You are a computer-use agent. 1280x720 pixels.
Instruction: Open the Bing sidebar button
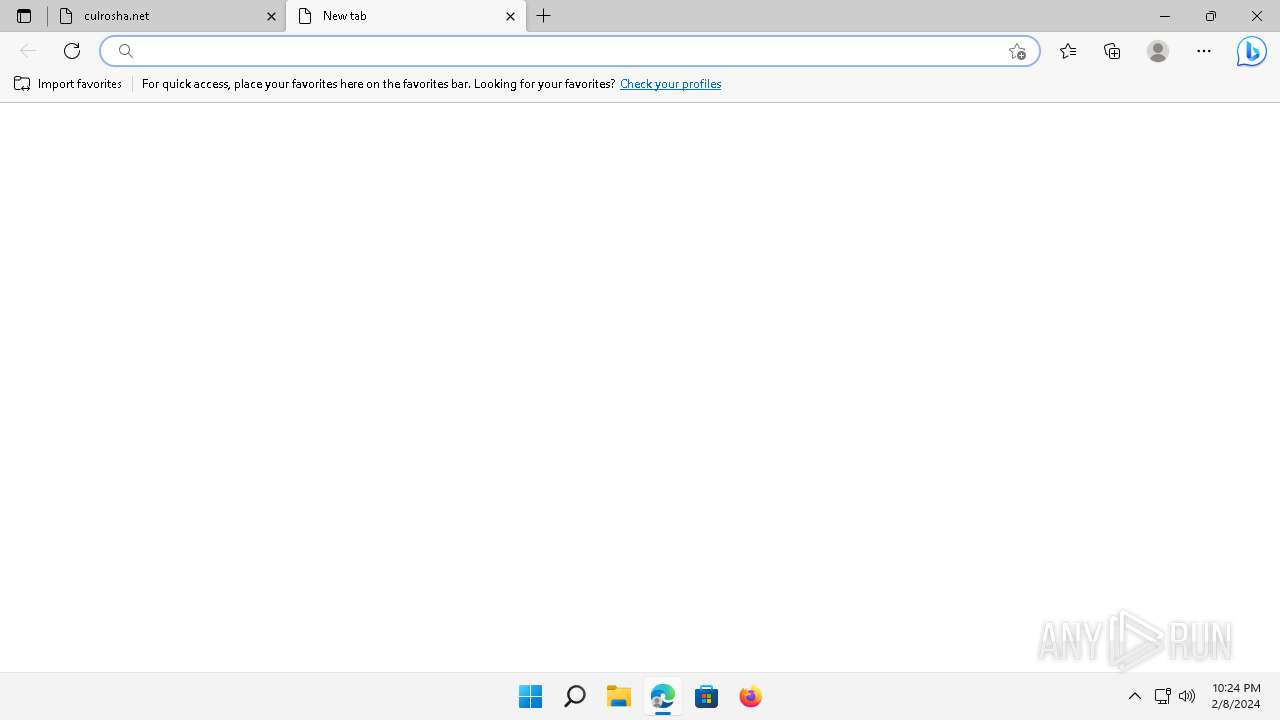[1251, 51]
